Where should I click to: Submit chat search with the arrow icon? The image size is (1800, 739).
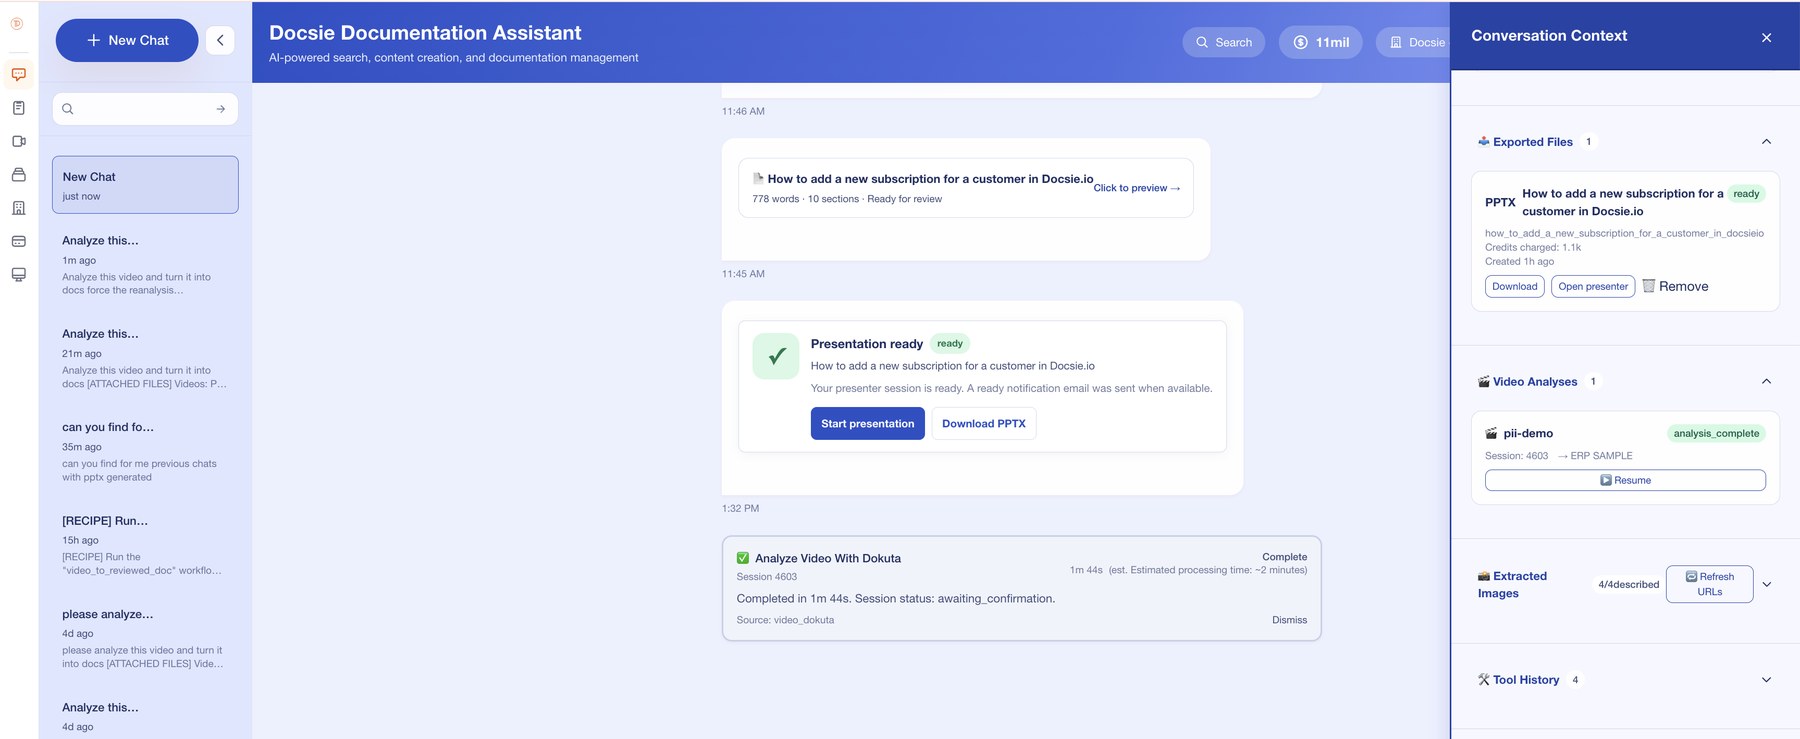pos(221,109)
